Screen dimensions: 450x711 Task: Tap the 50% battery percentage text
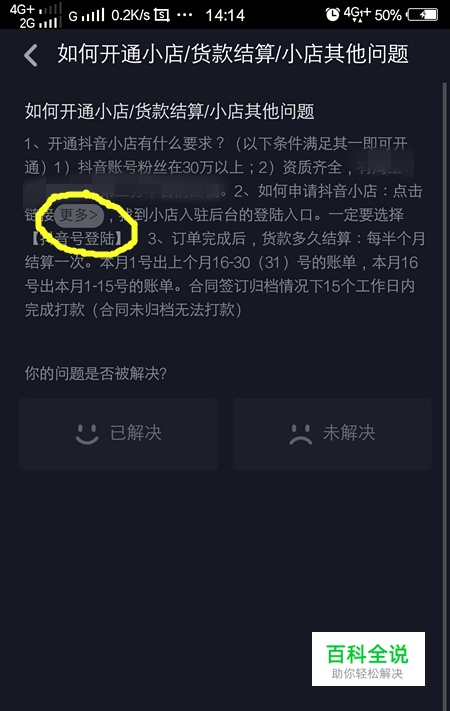388,15
